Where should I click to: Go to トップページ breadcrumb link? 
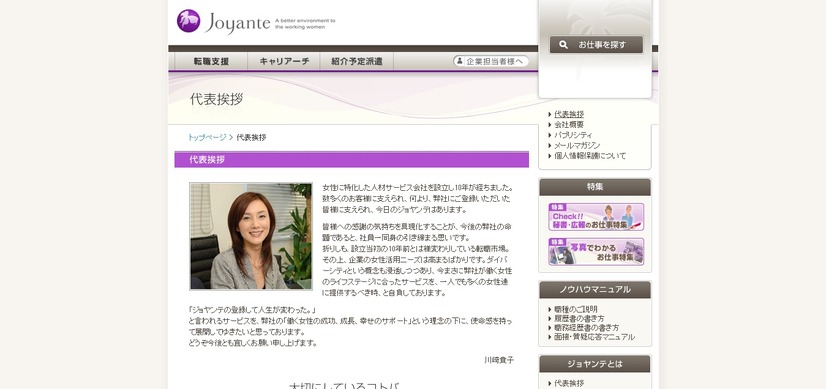[x=207, y=138]
